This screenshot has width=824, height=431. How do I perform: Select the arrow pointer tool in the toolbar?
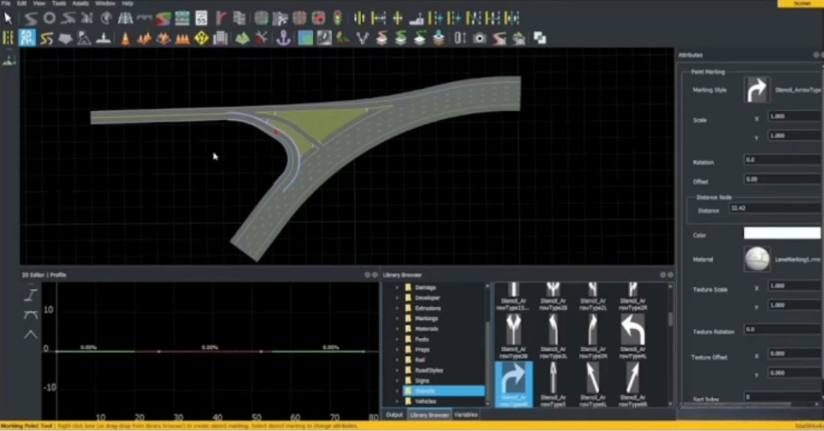point(9,18)
